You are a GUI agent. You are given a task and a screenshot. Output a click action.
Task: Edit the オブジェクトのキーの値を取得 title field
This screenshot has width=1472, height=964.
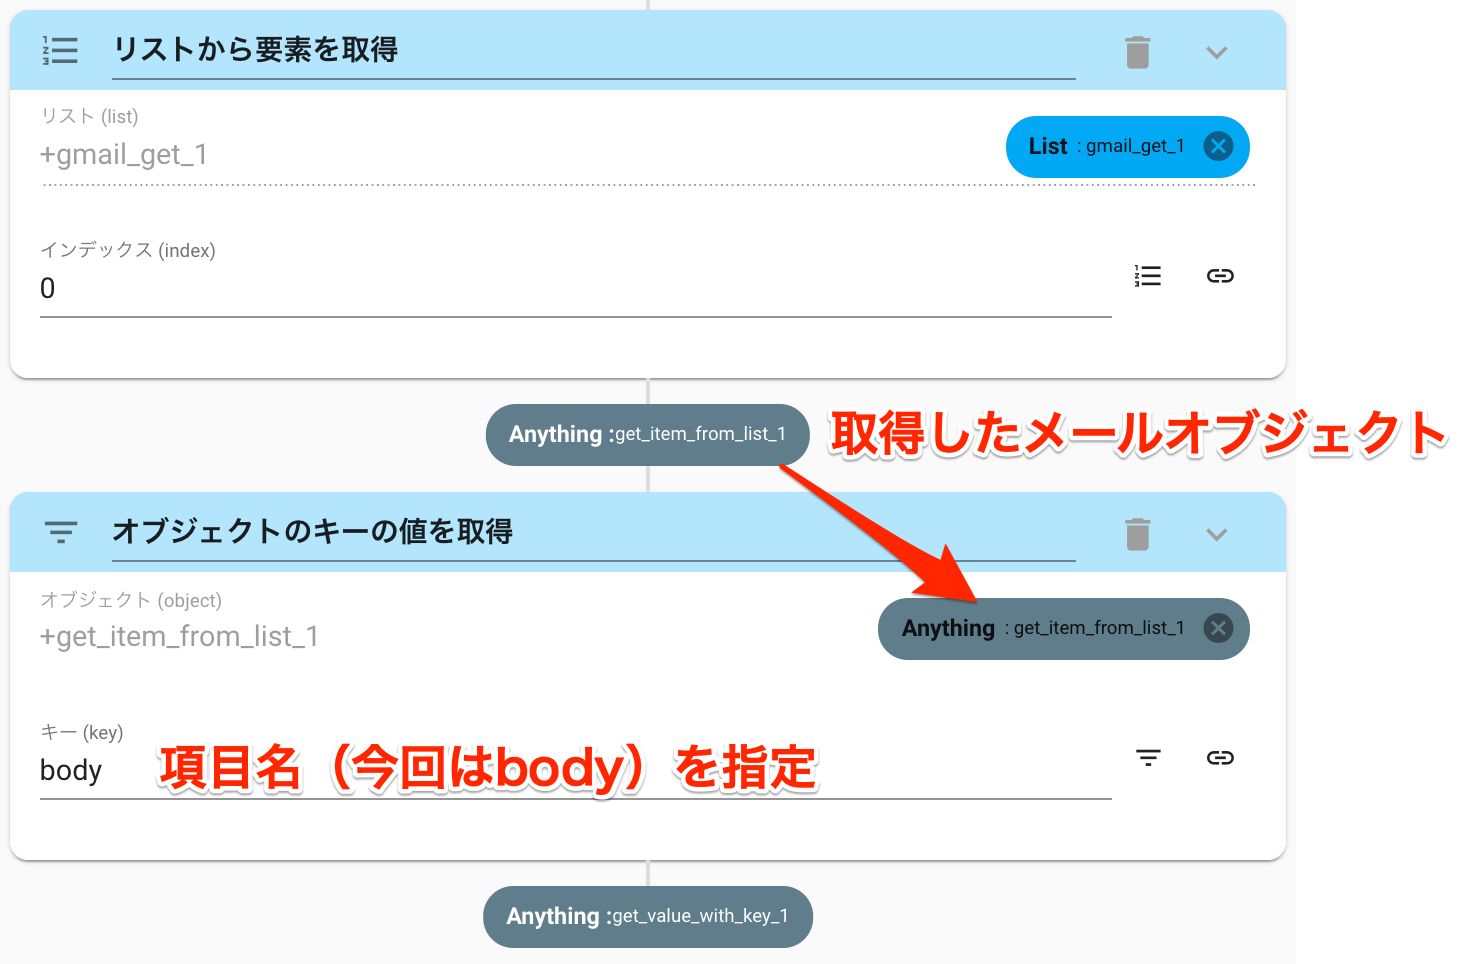point(594,532)
